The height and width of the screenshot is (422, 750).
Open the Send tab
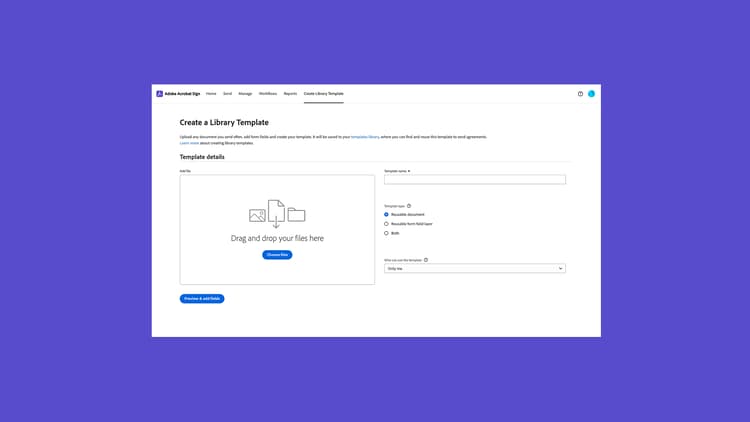click(227, 94)
